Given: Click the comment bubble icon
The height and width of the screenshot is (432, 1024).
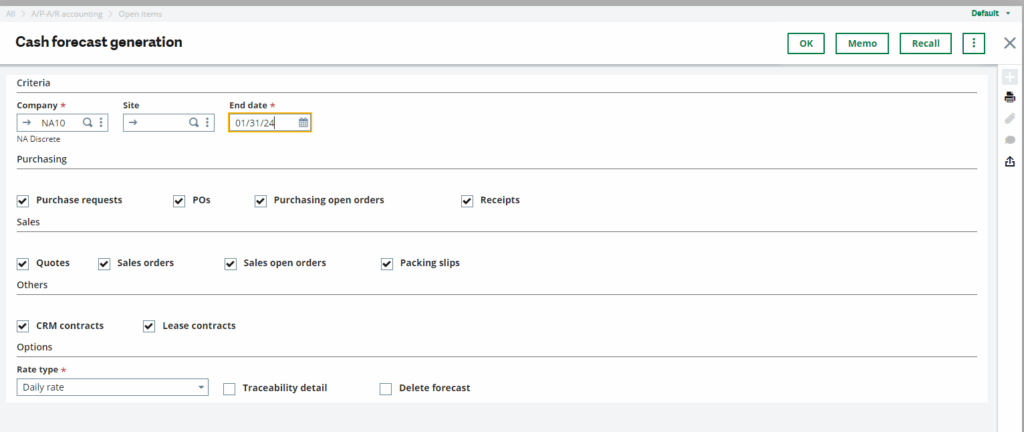Looking at the screenshot, I should click(x=1010, y=140).
